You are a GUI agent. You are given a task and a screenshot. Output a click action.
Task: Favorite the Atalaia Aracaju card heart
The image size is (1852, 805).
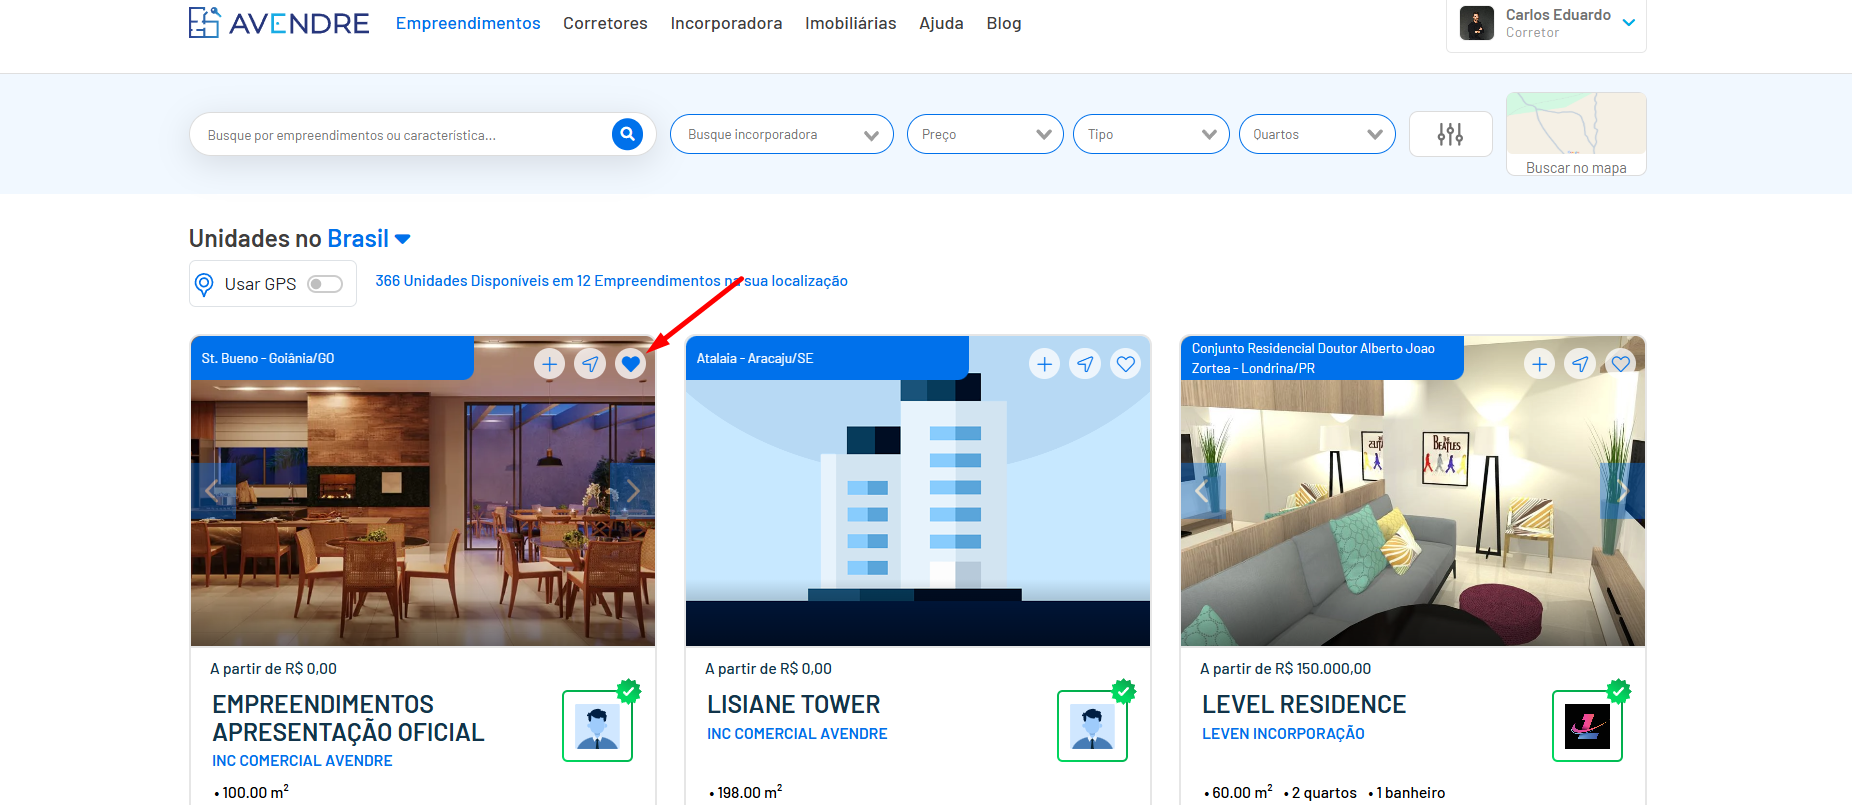click(x=1126, y=364)
